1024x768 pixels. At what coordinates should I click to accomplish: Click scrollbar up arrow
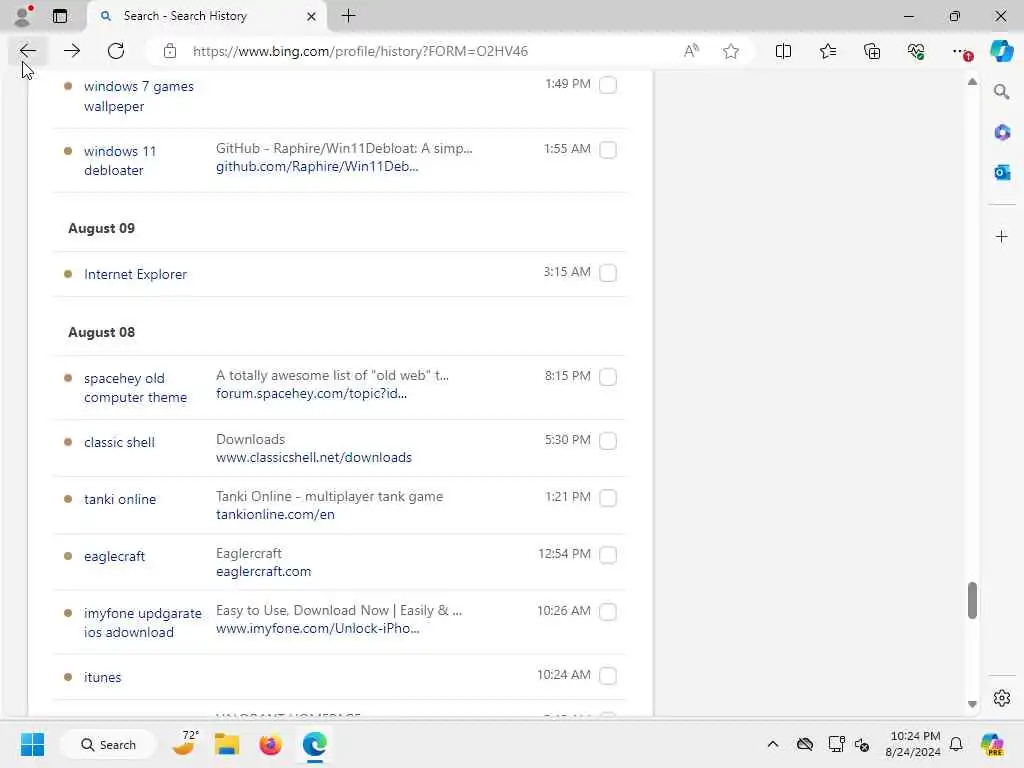[x=972, y=82]
